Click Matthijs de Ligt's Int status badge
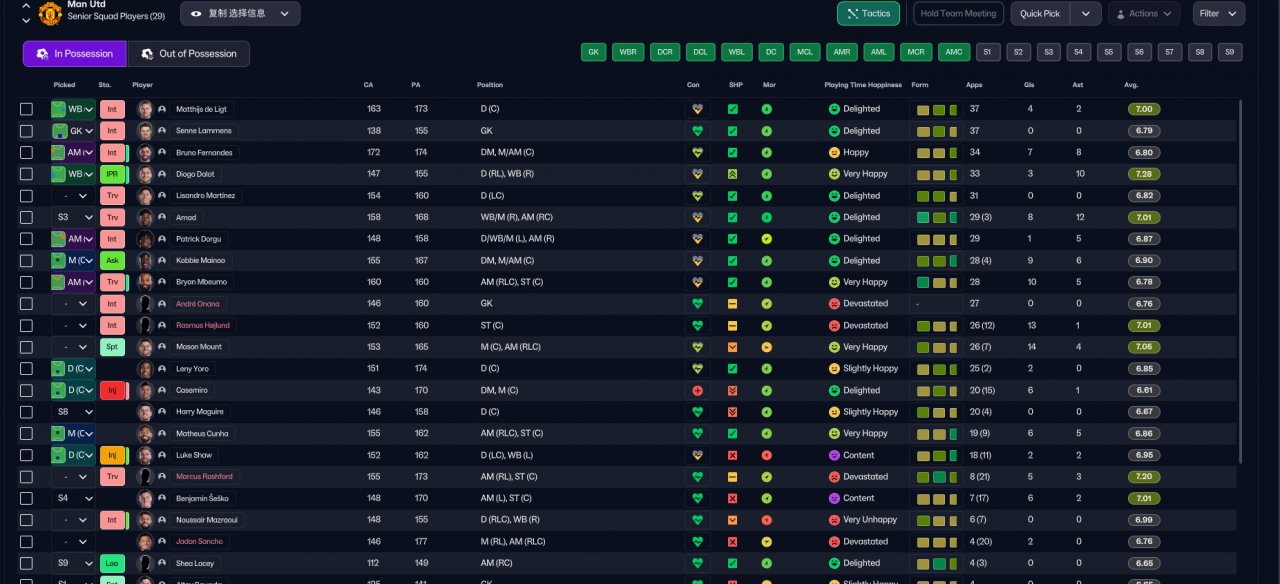1280x584 pixels. 112,109
